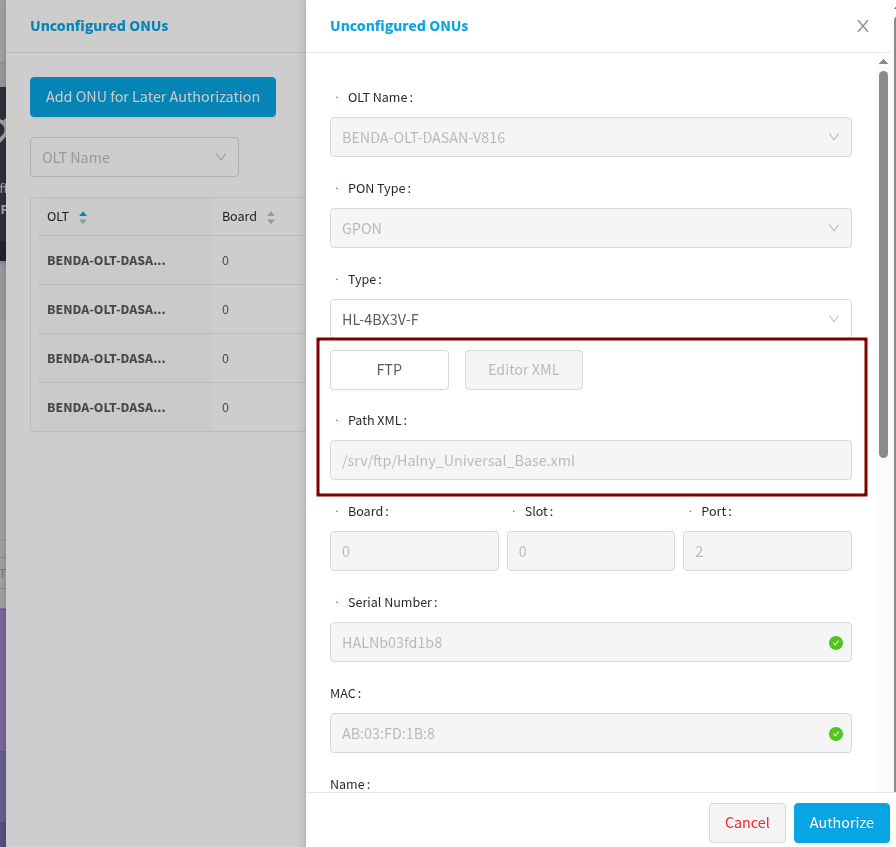
Task: Click the Port field showing 2
Action: point(767,551)
